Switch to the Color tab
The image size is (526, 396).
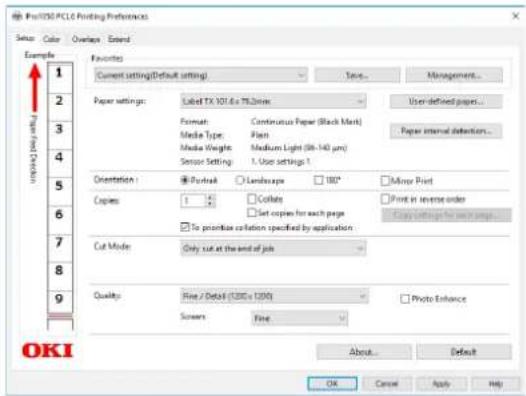[51, 39]
